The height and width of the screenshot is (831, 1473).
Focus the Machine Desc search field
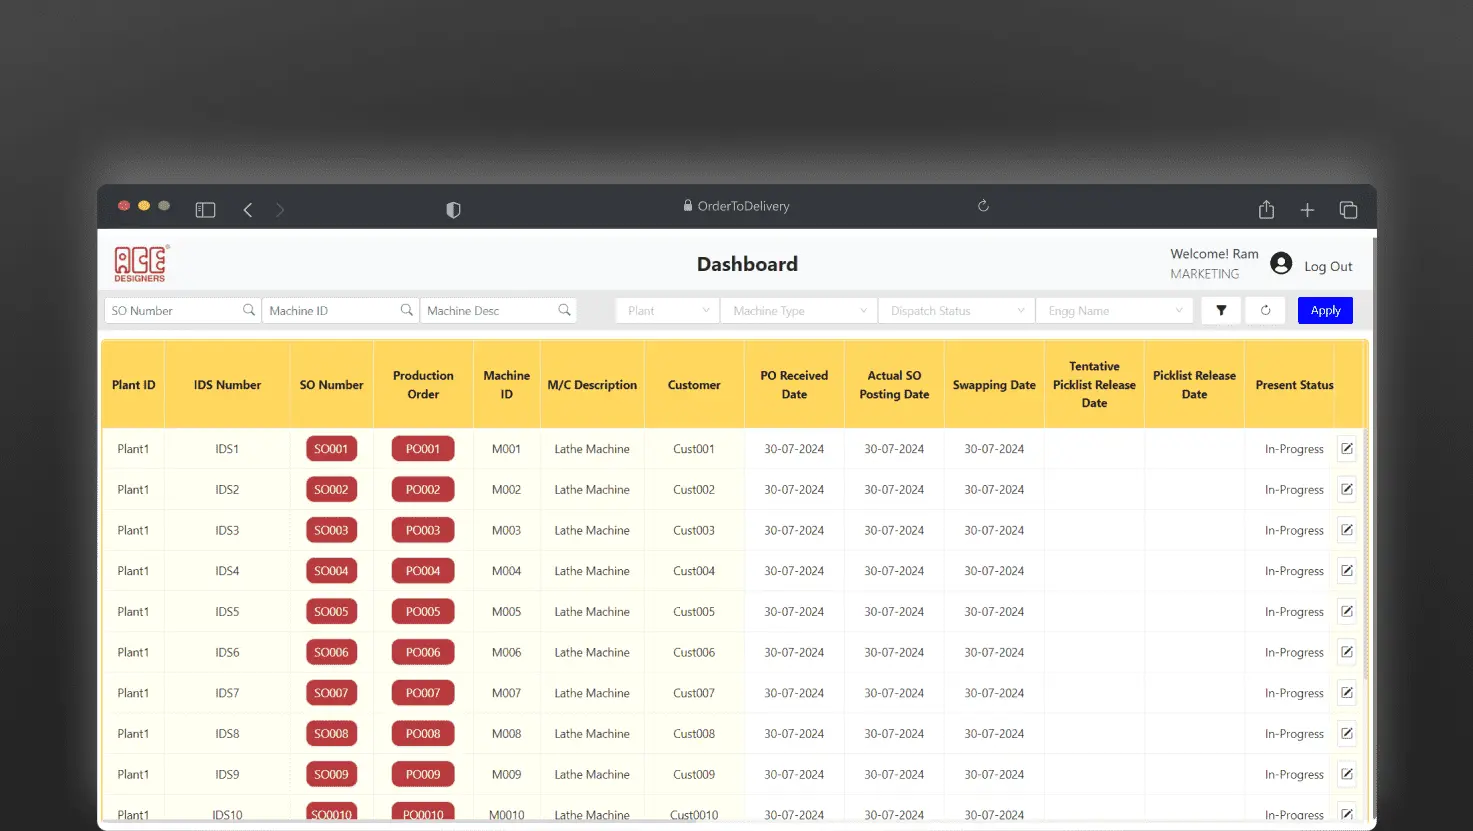pos(489,311)
